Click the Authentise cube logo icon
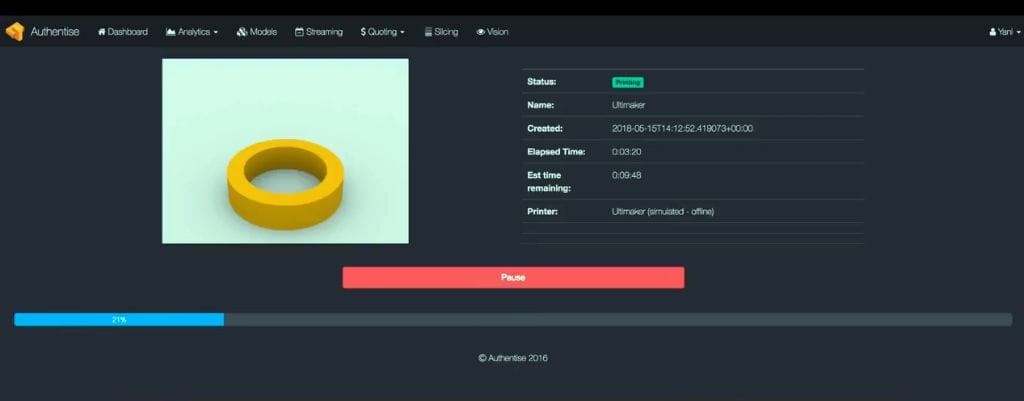Screen dimensions: 1024x401 click(x=14, y=32)
